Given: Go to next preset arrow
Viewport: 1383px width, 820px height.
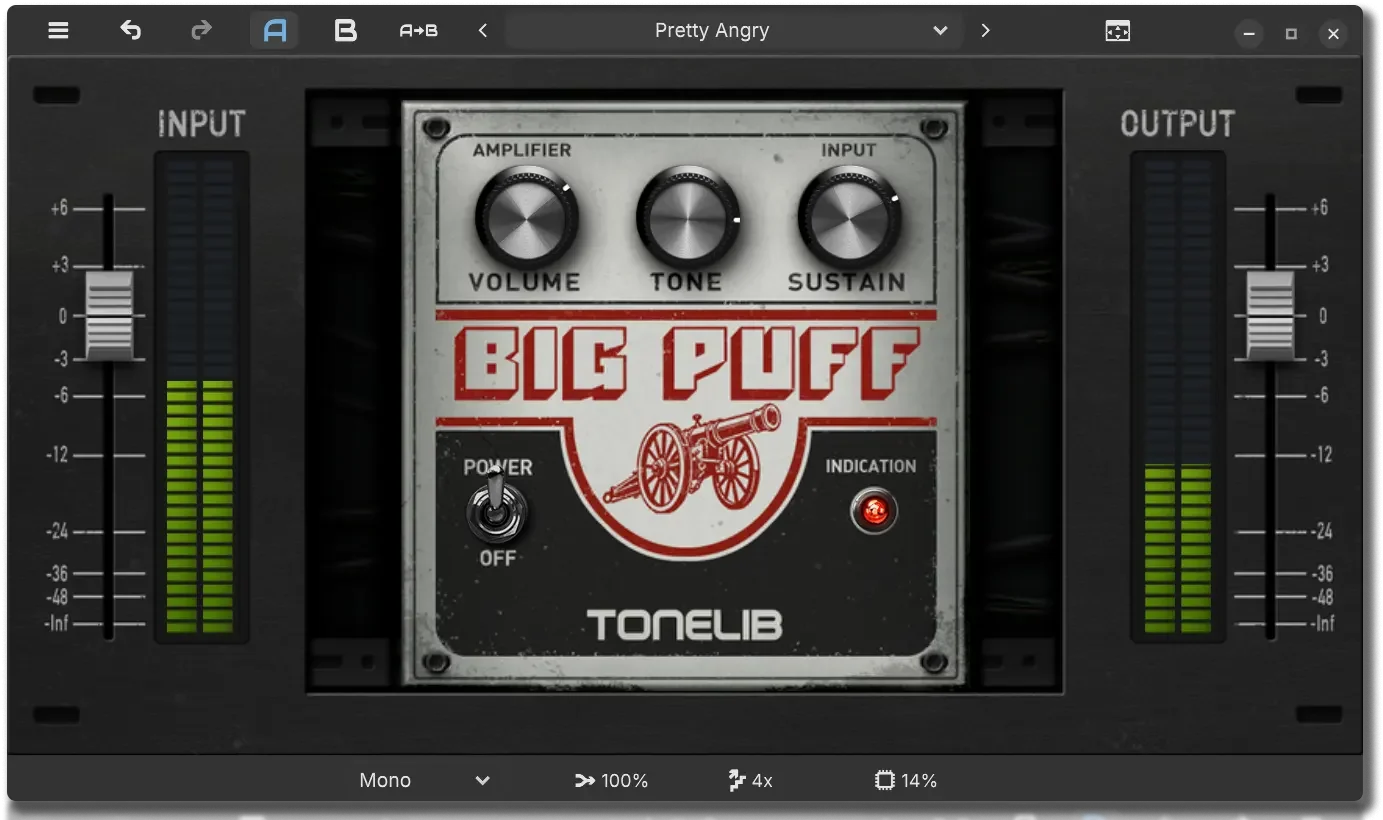Looking at the screenshot, I should tap(985, 31).
